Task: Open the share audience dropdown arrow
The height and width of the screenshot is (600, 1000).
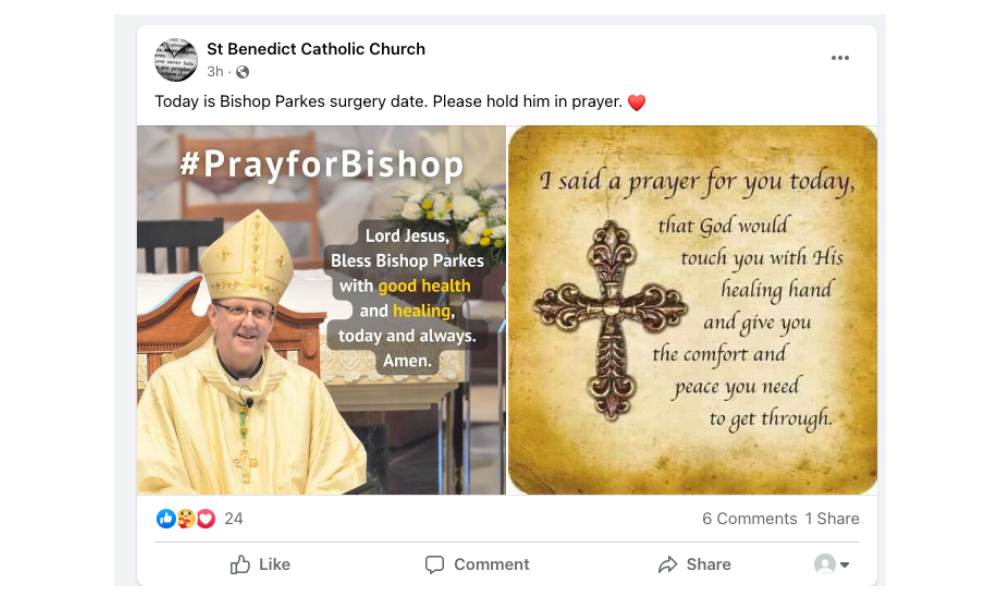Action: [x=843, y=566]
